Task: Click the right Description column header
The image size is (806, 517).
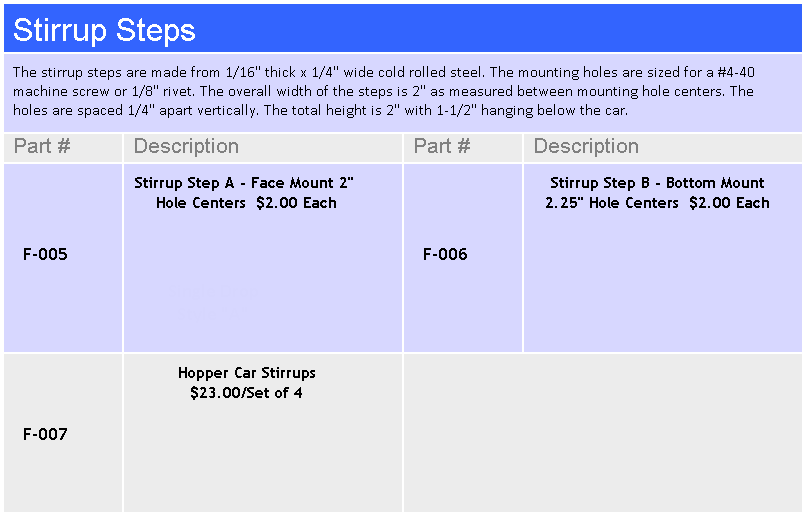Action: pos(586,146)
